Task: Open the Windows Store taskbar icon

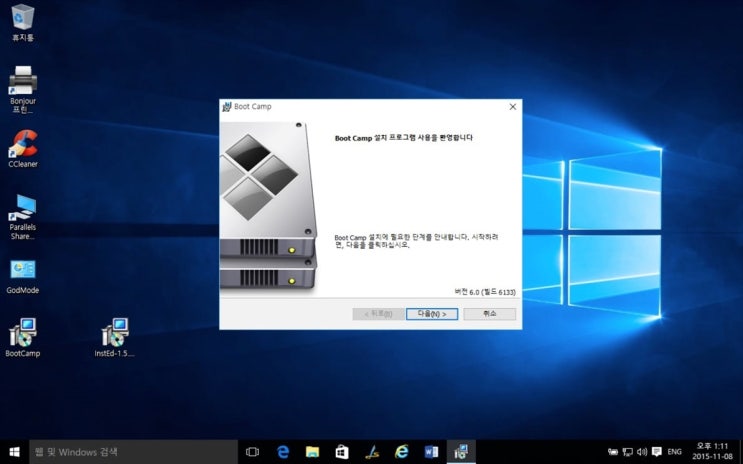Action: point(342,452)
